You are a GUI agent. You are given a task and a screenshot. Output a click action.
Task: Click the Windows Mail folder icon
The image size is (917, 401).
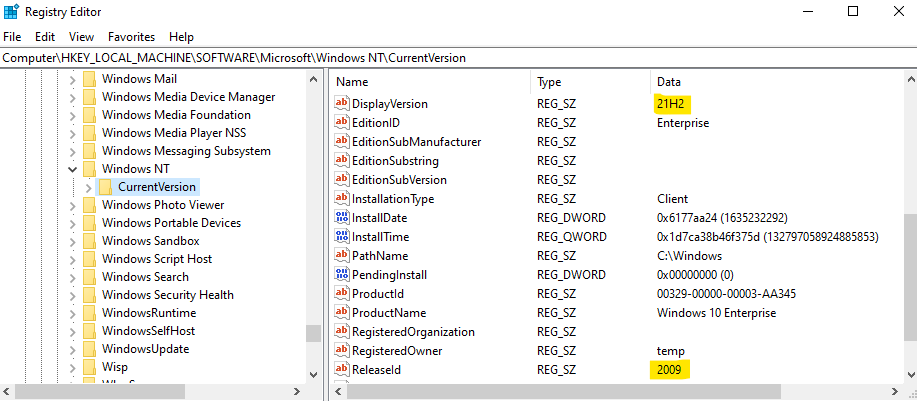tap(89, 79)
